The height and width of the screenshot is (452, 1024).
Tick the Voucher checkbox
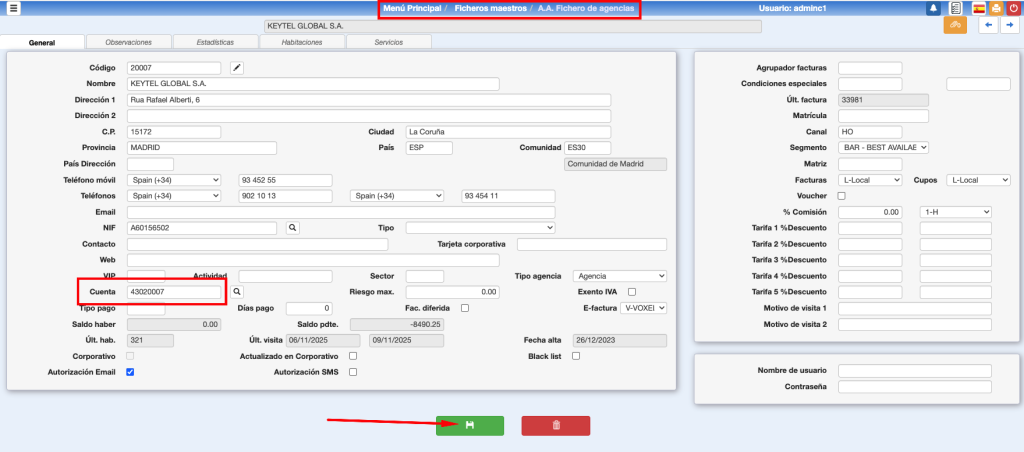tap(841, 196)
